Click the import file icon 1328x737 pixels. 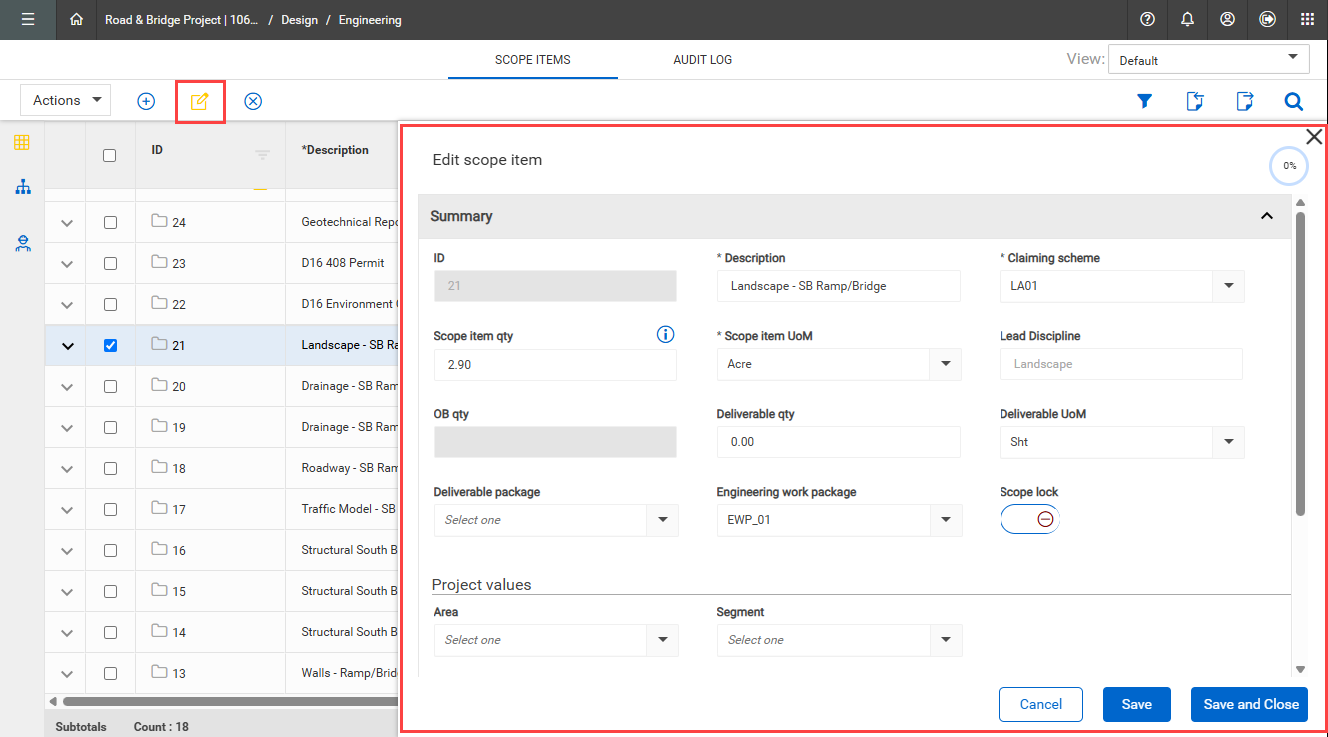click(x=1195, y=101)
